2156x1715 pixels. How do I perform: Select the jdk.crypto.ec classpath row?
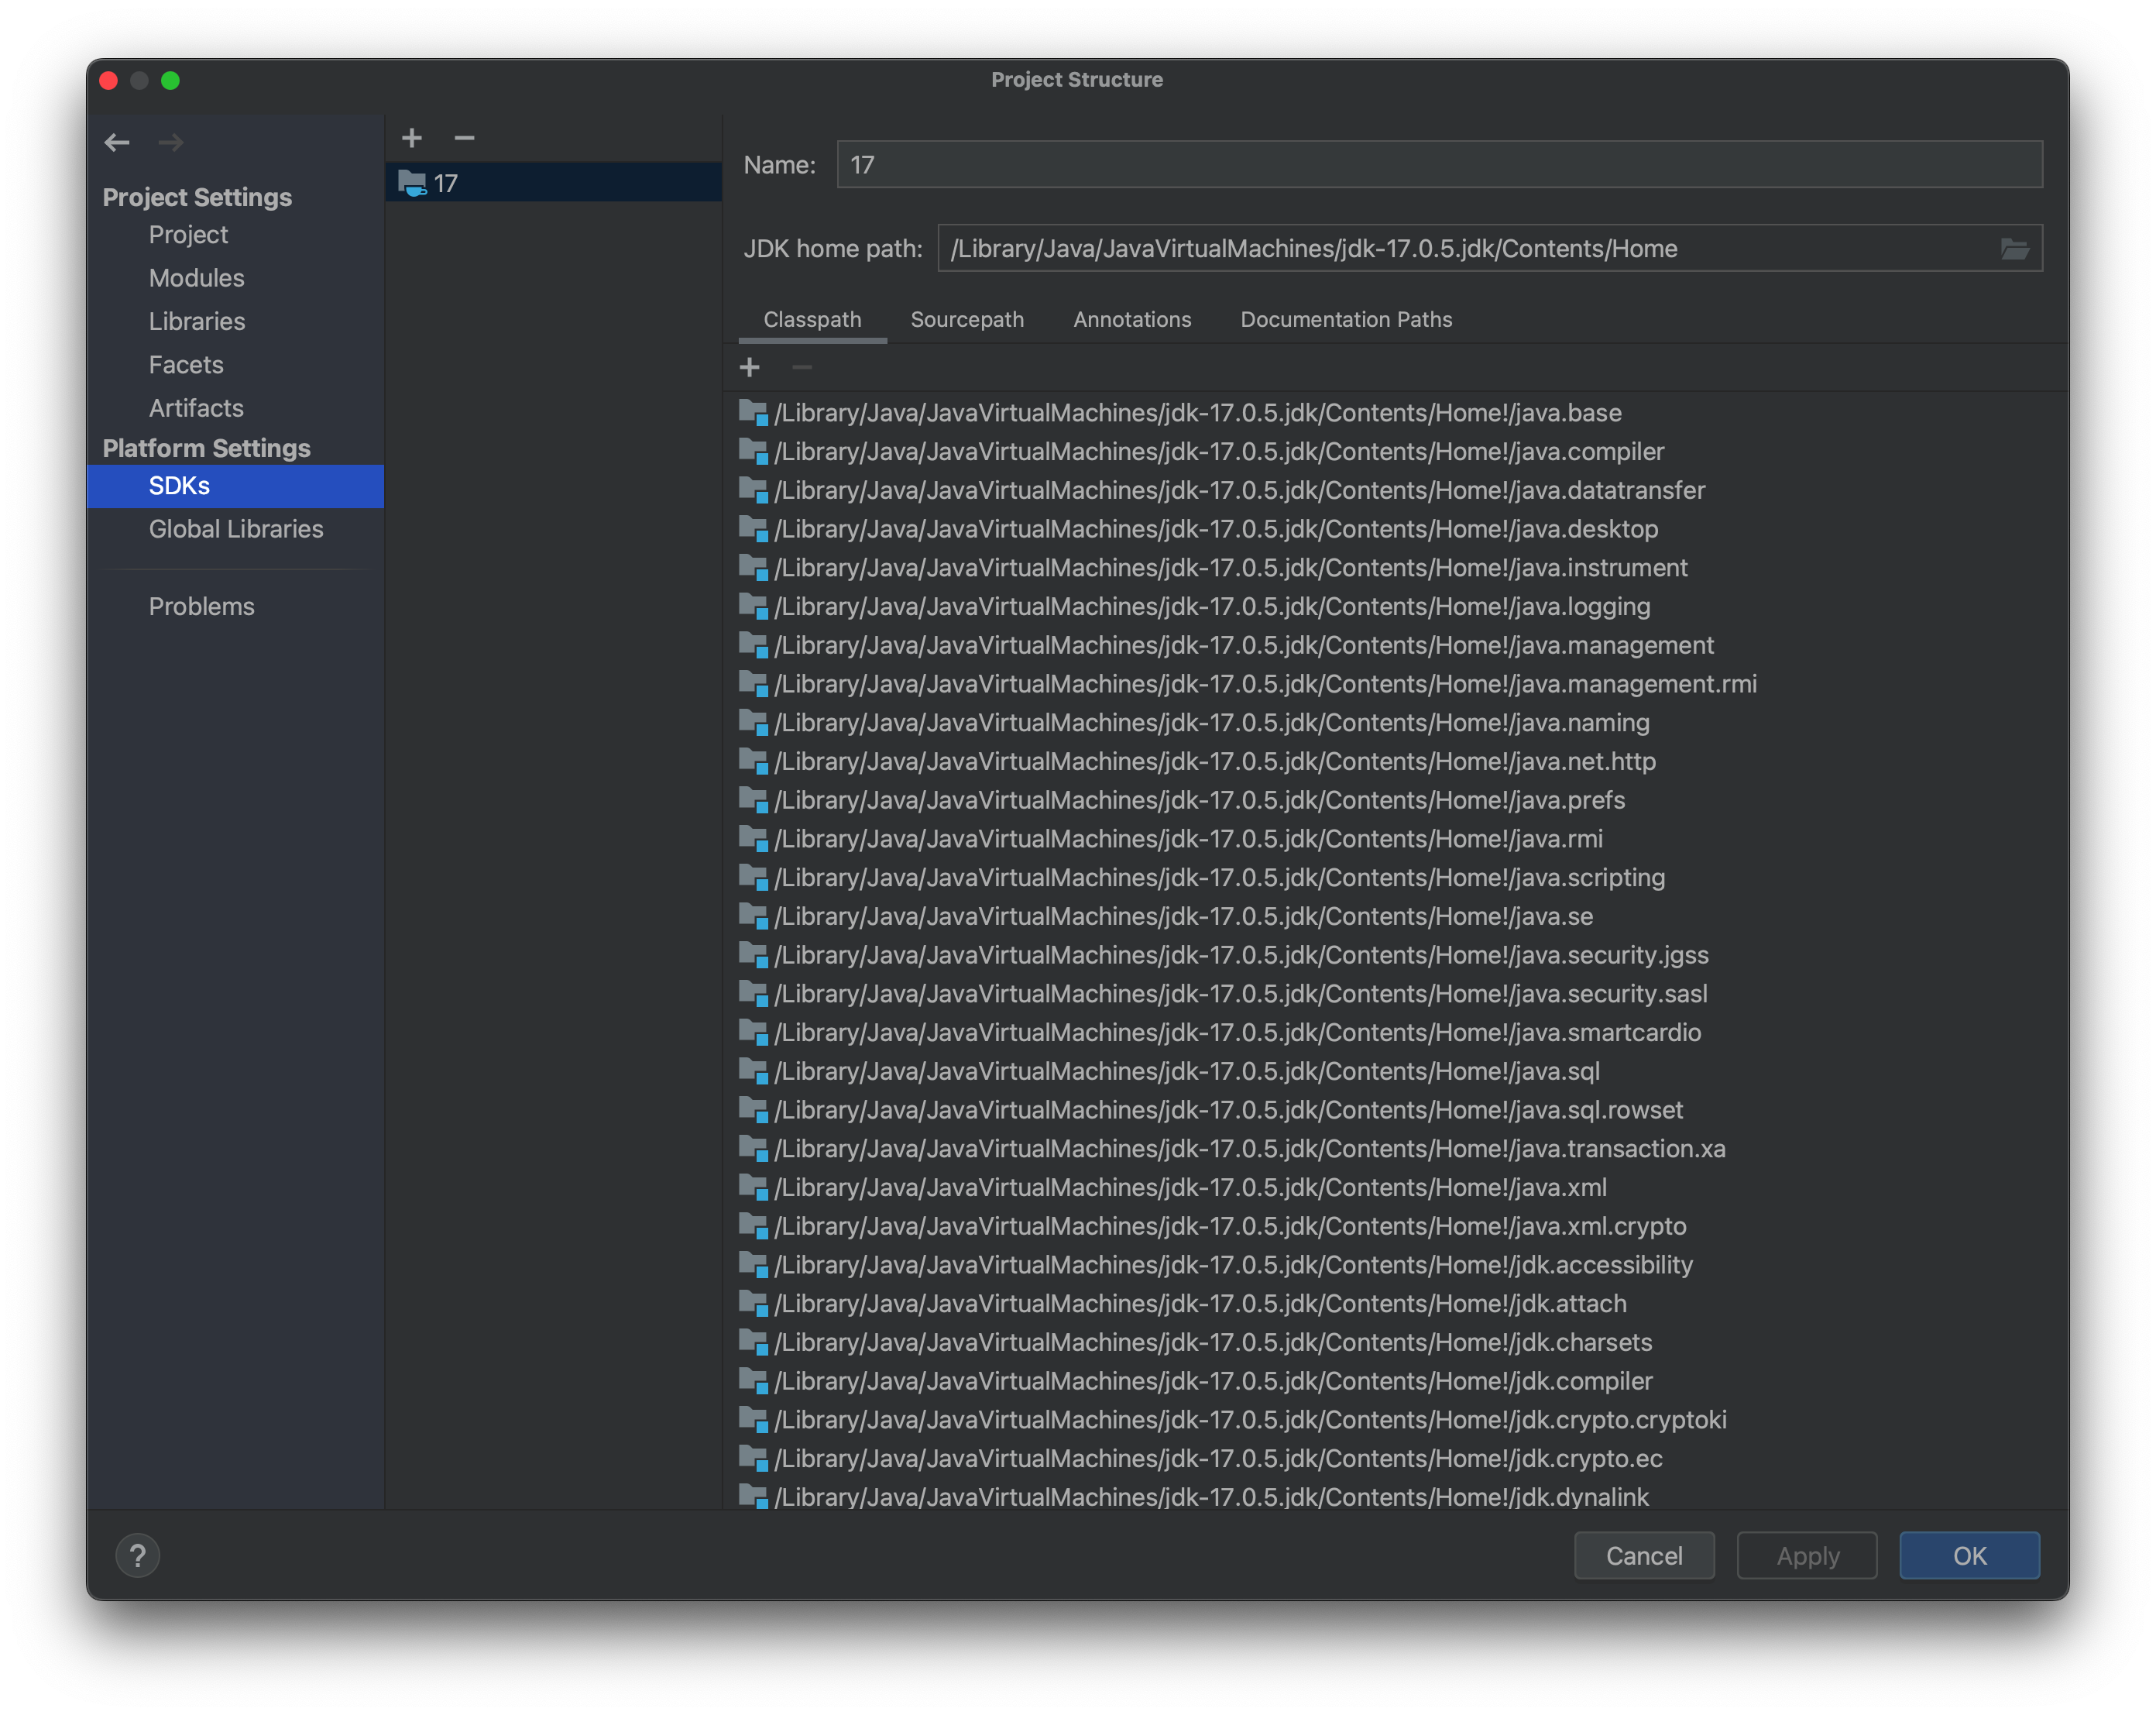[x=1396, y=1459]
